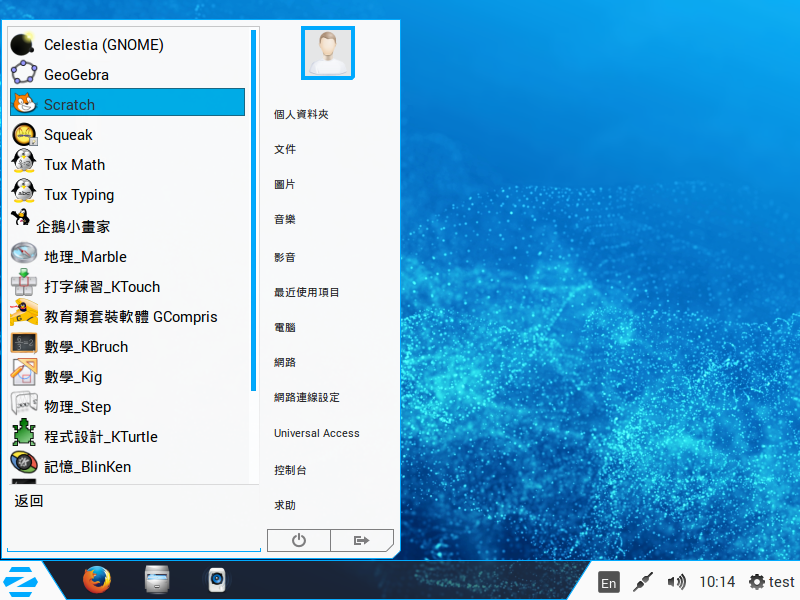800x600 pixels.
Task: Open the 文件 documents folder
Action: [285, 149]
